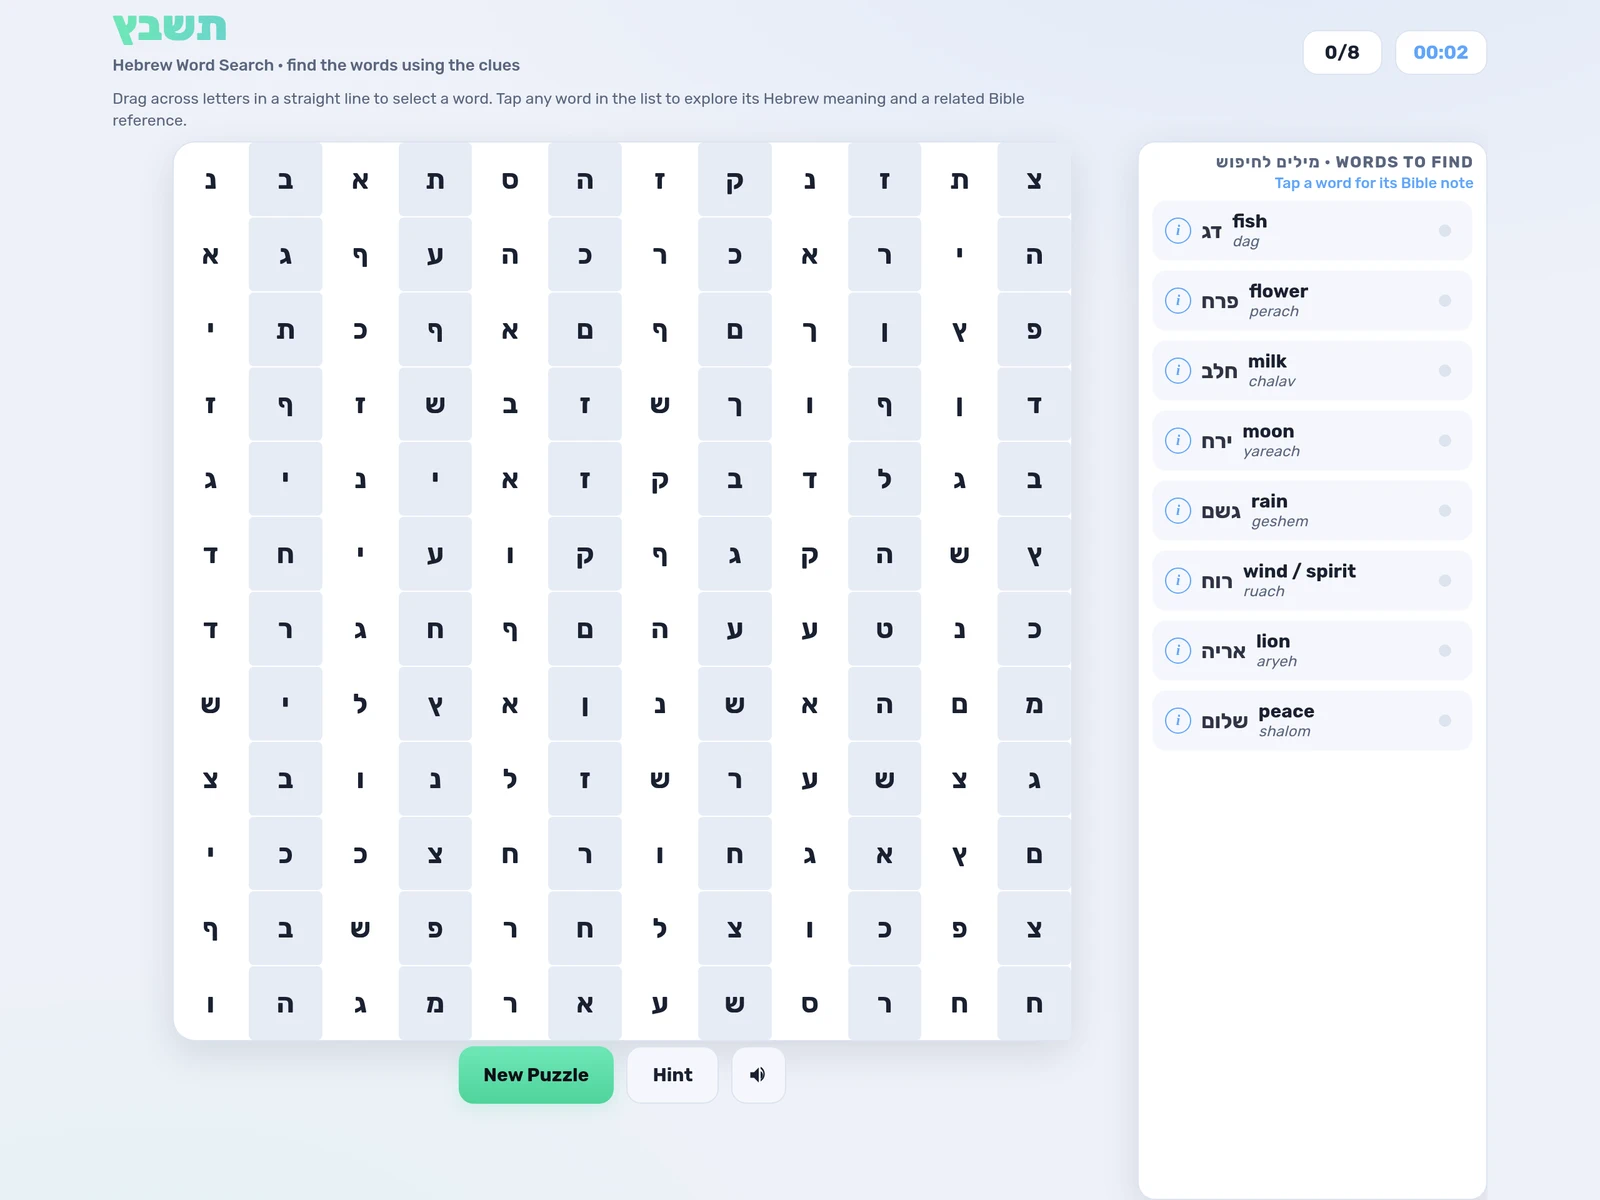Click the 0/8 score counter
Screen dimensions: 1600x1200
1342,52
